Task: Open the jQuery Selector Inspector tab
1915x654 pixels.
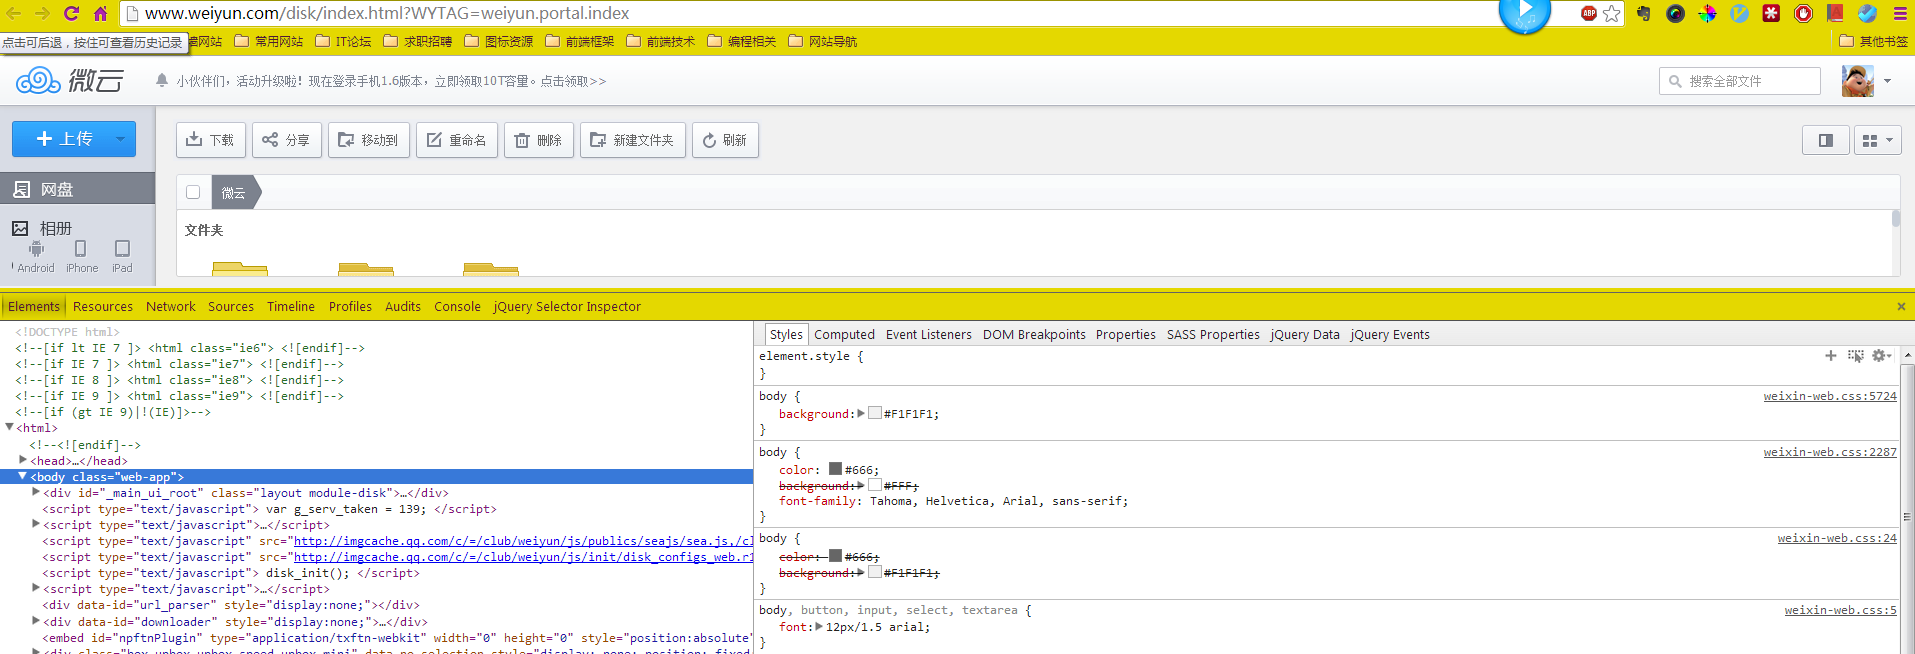Action: click(567, 307)
